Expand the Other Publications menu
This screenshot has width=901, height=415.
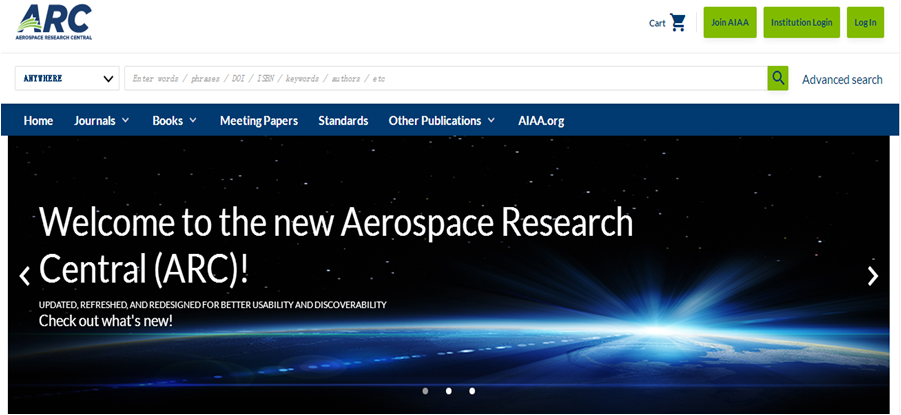pyautogui.click(x=441, y=121)
